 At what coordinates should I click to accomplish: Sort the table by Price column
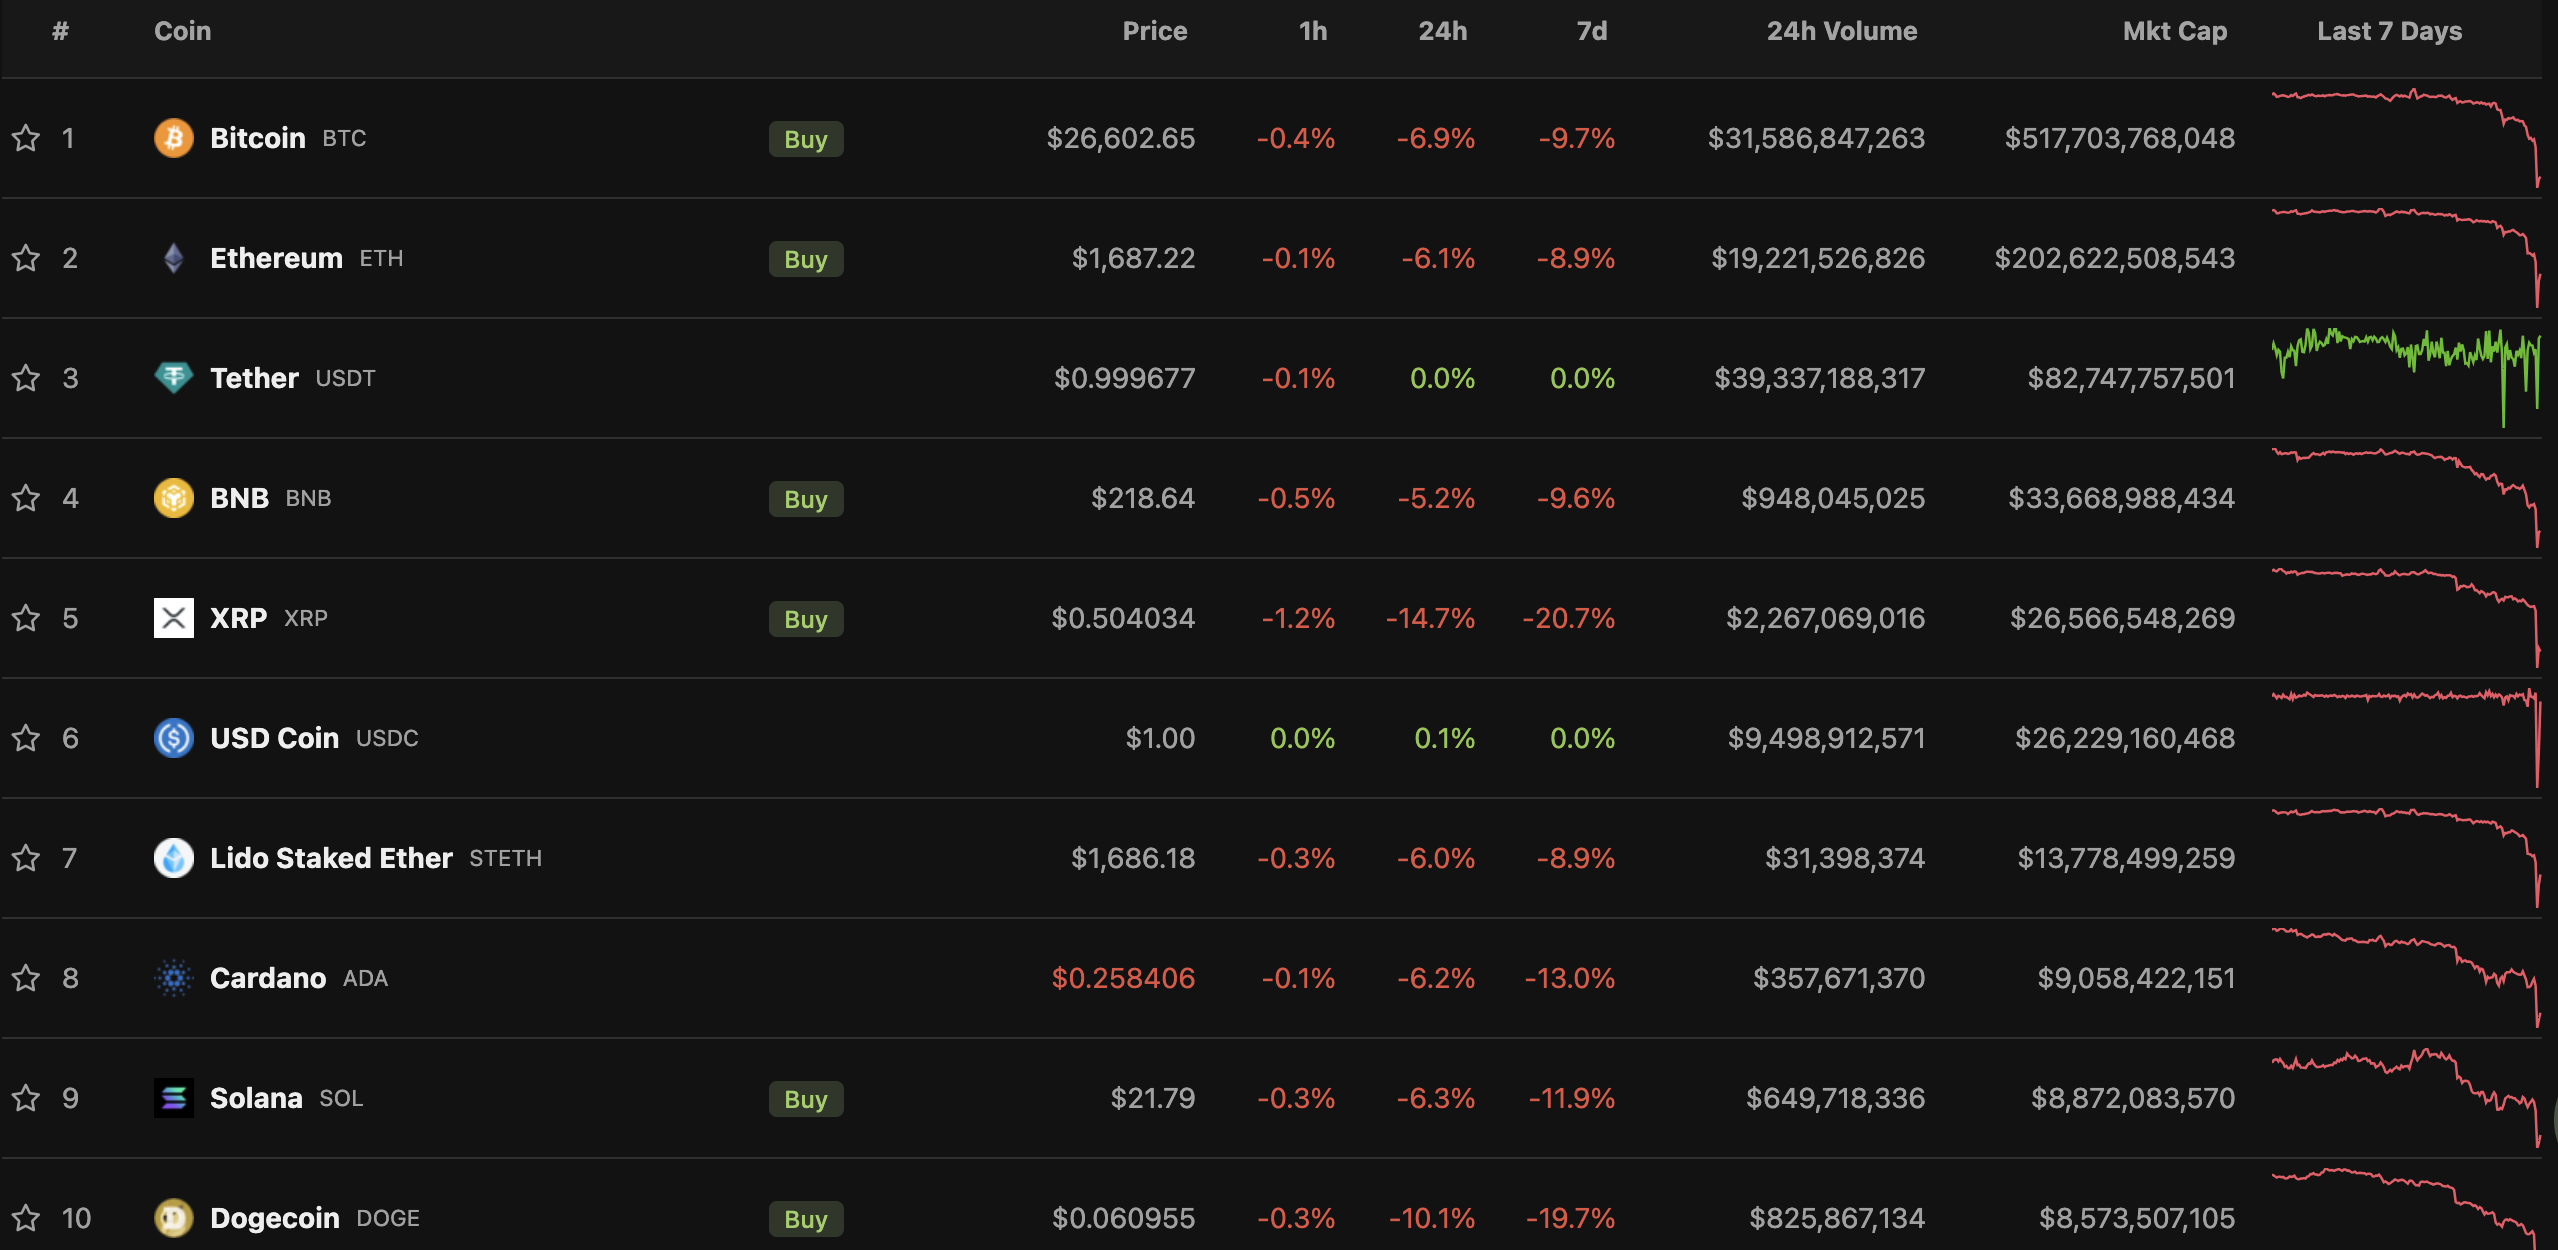pos(1154,31)
